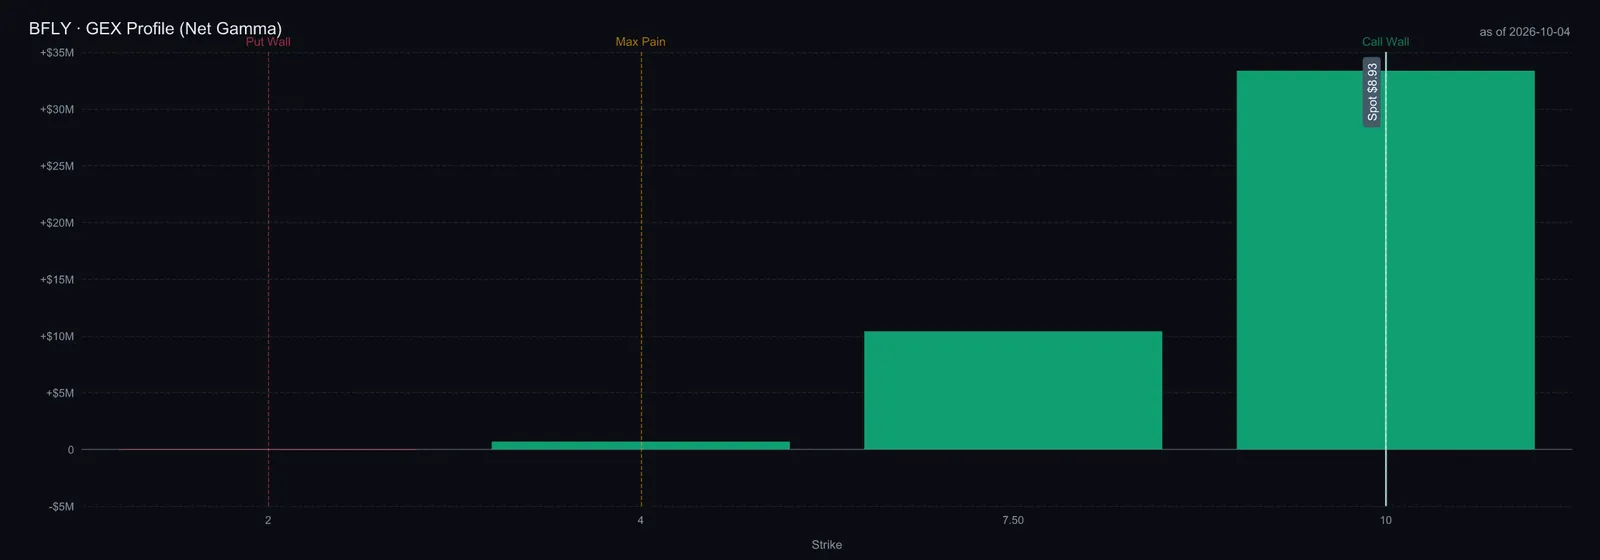The height and width of the screenshot is (560, 1600).
Task: Click the green bar at strike 7.50
Action: [1013, 390]
